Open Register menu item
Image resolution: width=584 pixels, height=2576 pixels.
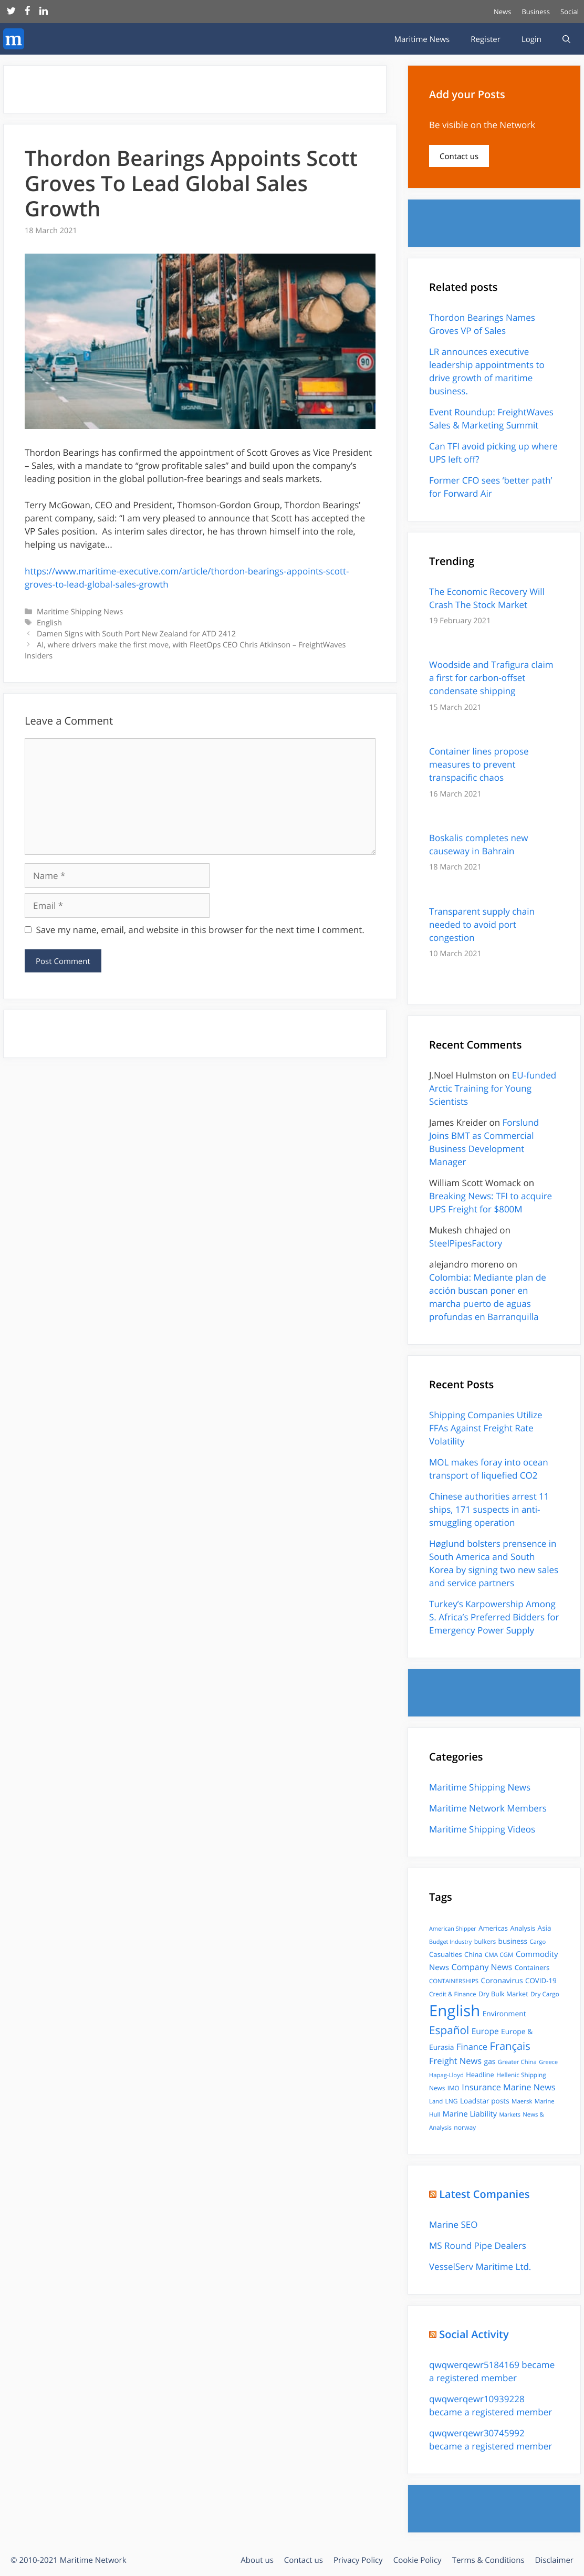click(485, 39)
